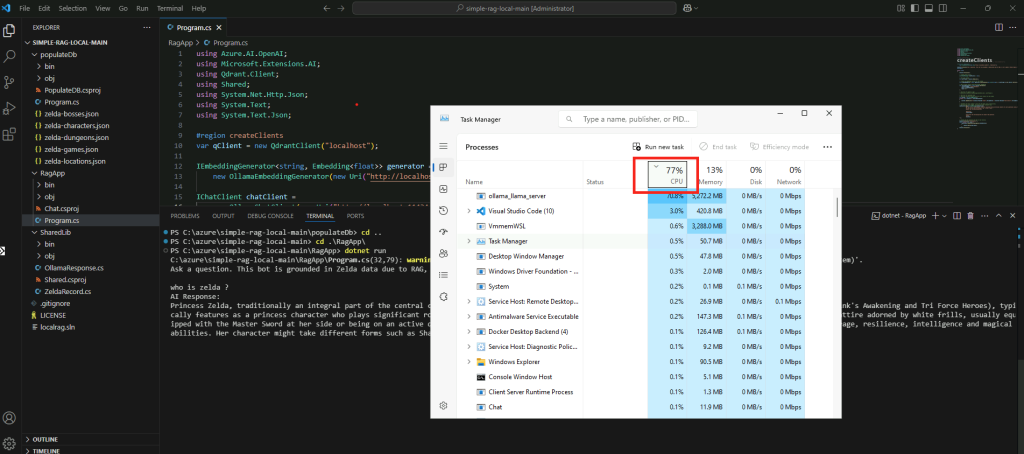The width and height of the screenshot is (1024, 454).
Task: Expand the Antimalware Service Executable row
Action: (468, 316)
